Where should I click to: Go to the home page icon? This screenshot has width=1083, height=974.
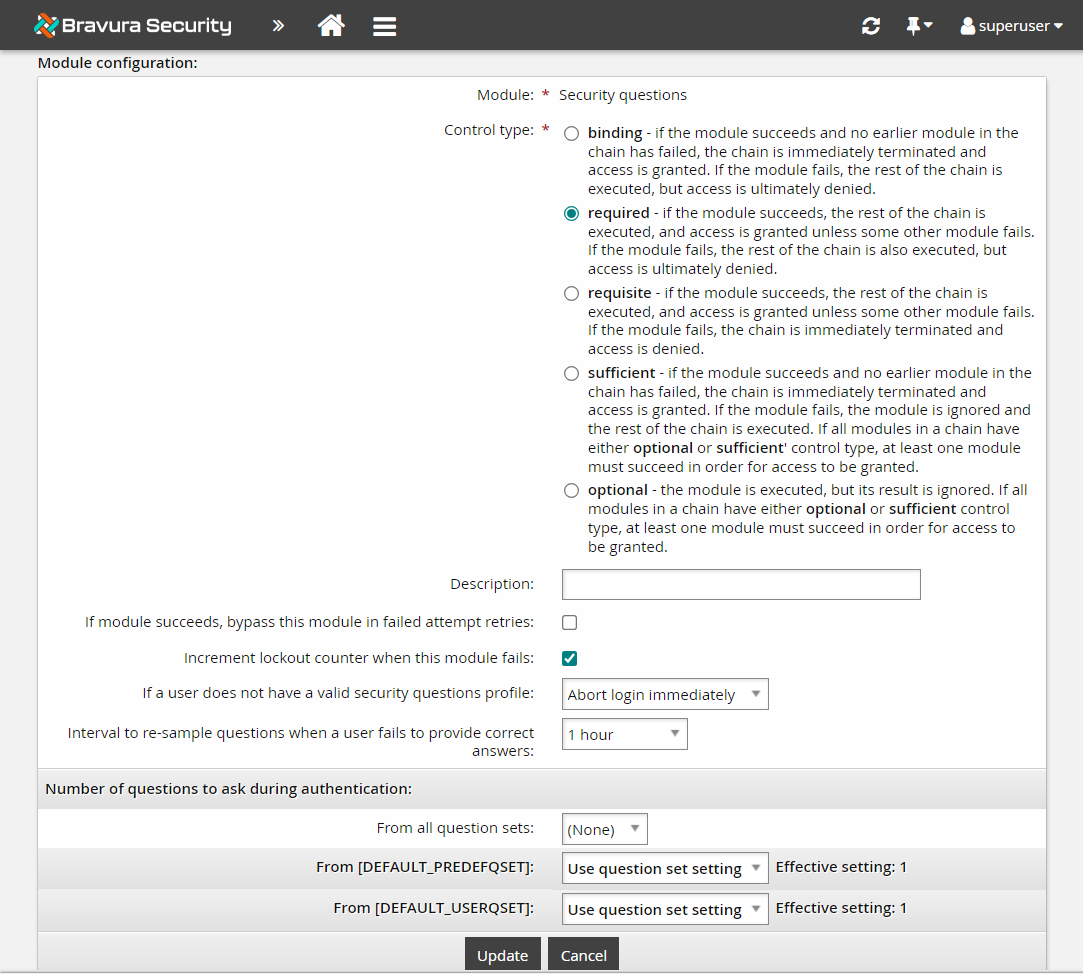(332, 25)
